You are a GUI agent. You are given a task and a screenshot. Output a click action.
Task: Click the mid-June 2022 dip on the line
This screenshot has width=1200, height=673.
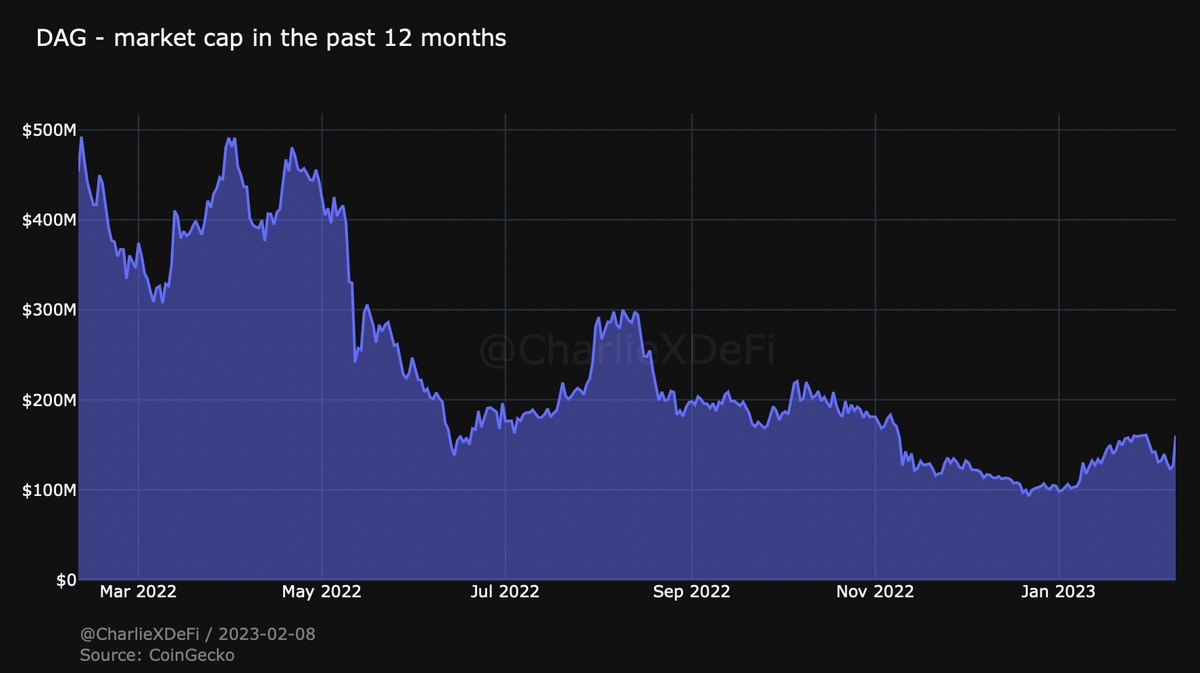tap(454, 454)
